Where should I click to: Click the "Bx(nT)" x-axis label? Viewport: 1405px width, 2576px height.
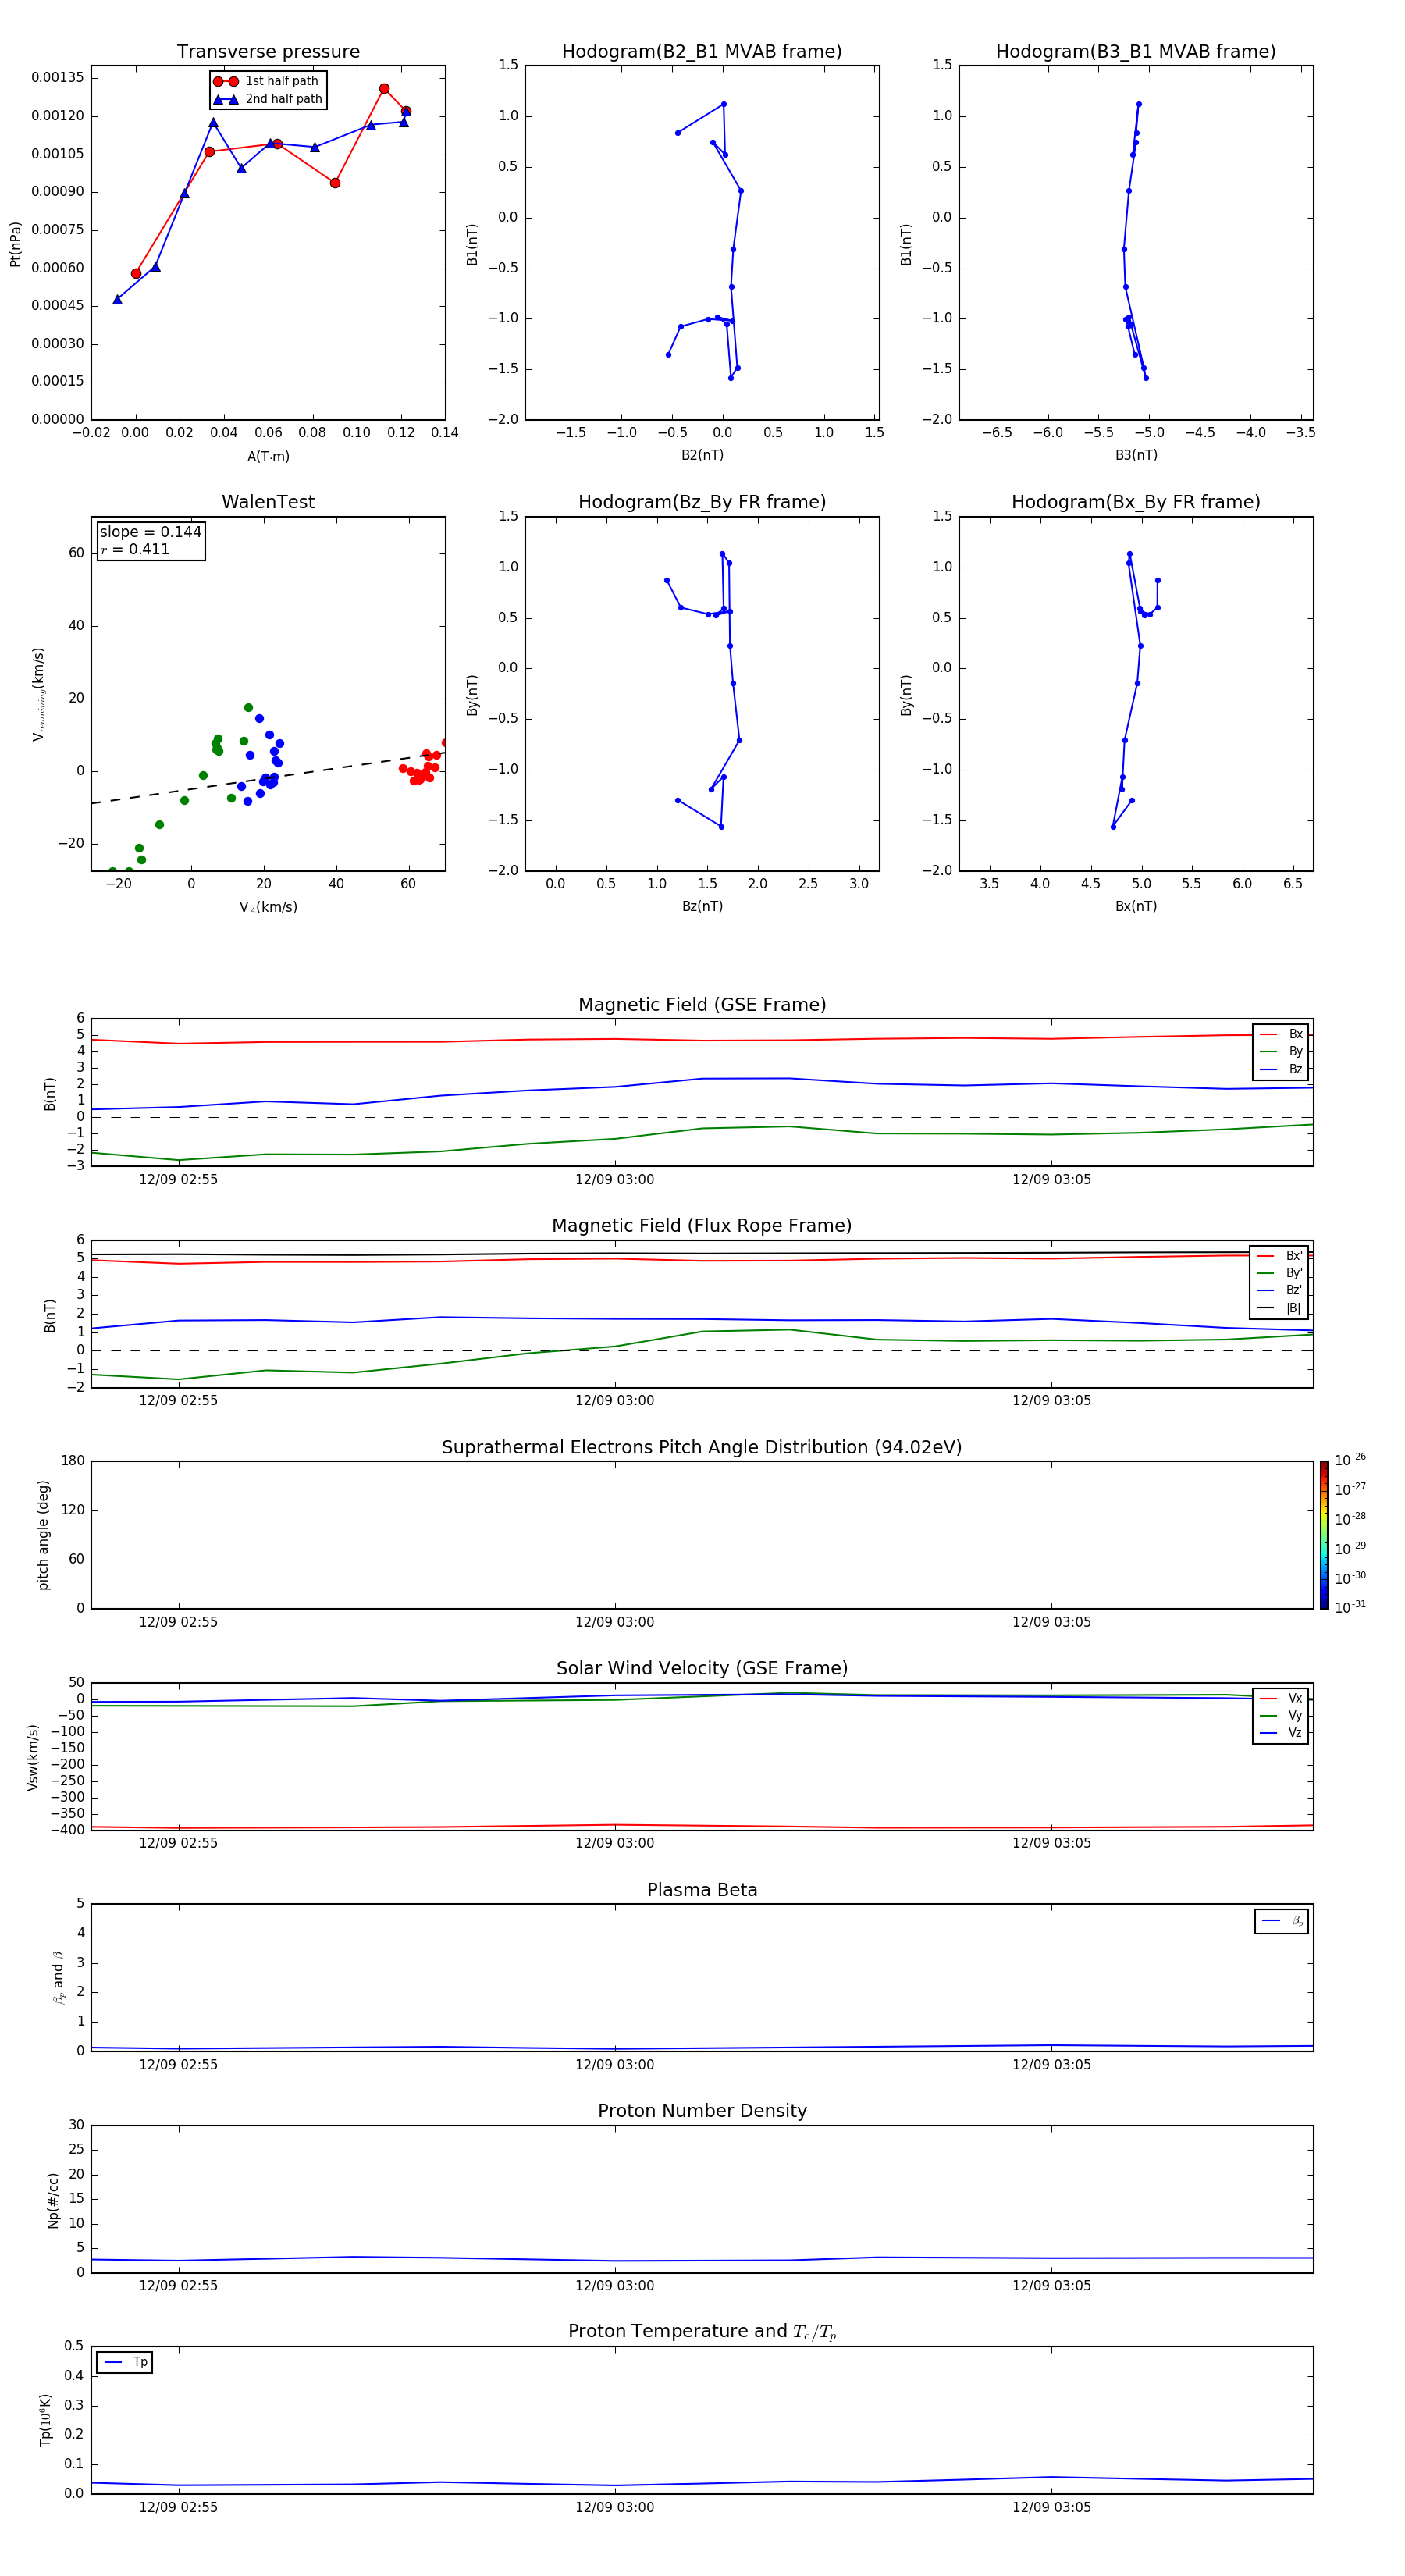point(1136,906)
